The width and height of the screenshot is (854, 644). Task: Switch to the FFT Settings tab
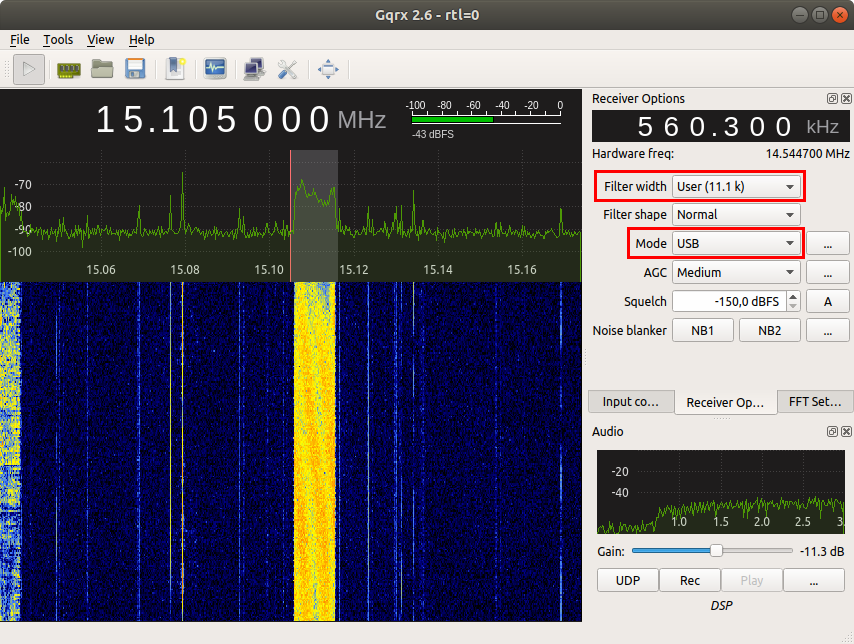click(815, 401)
